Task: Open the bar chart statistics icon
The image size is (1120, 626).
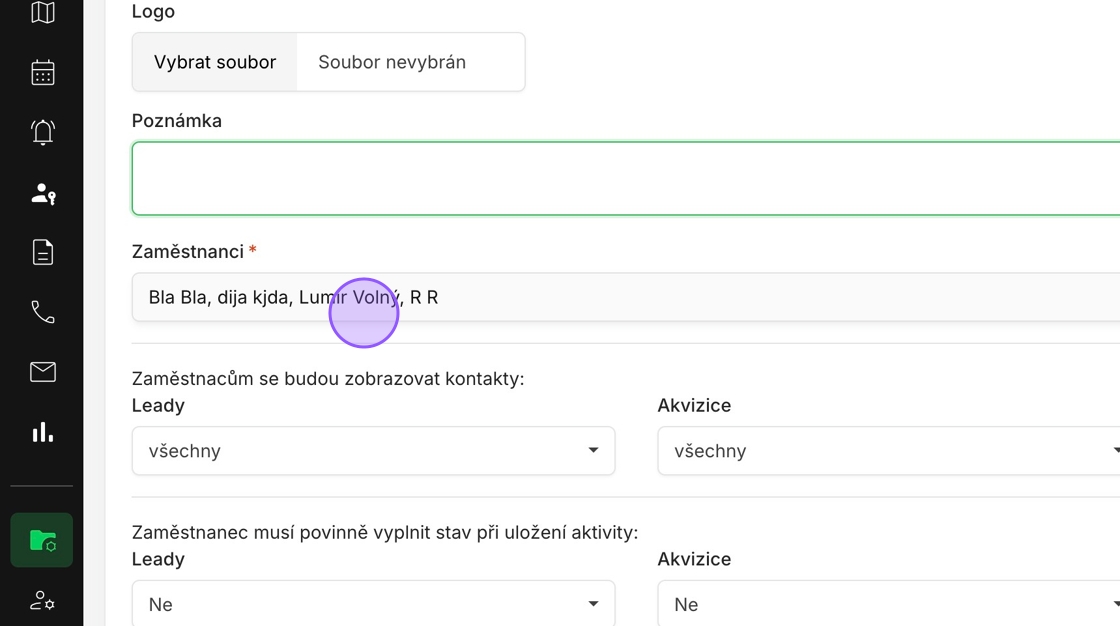Action: click(42, 432)
